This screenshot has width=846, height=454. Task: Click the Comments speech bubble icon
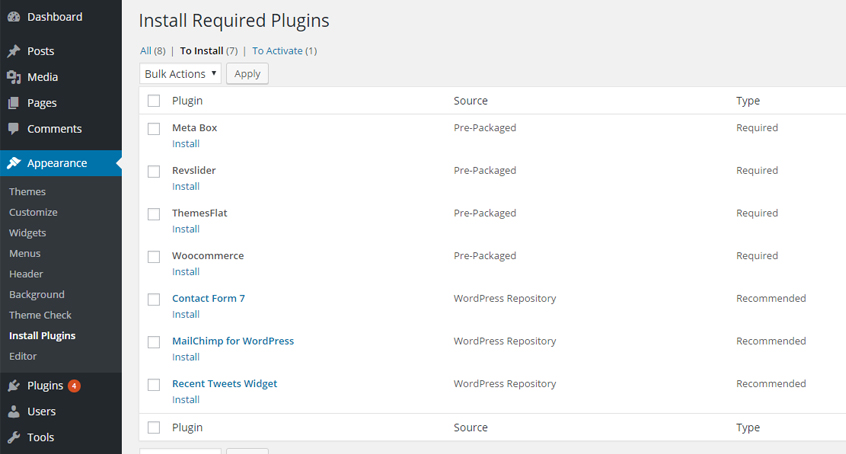[x=14, y=129]
